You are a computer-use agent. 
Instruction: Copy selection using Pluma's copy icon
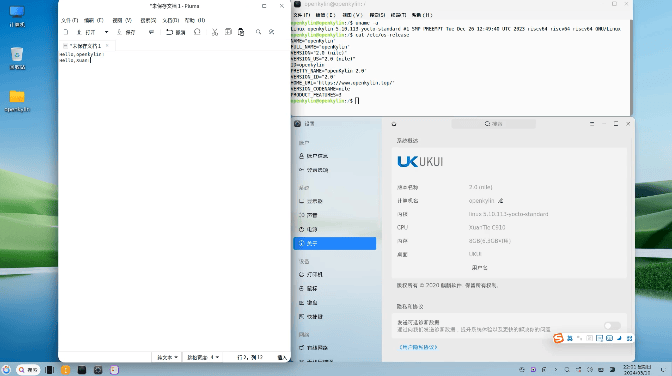(x=228, y=32)
